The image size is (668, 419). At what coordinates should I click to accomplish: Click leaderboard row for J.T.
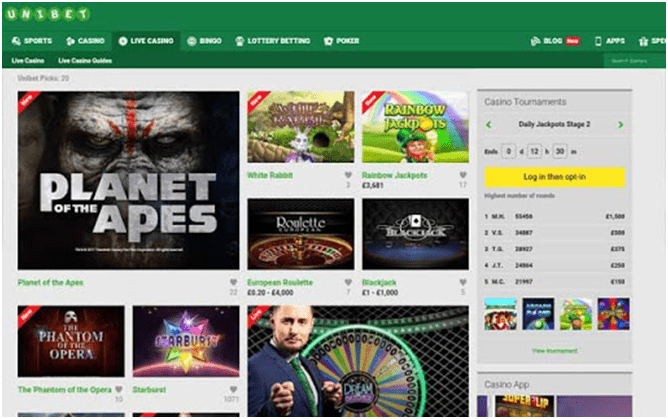pyautogui.click(x=555, y=265)
